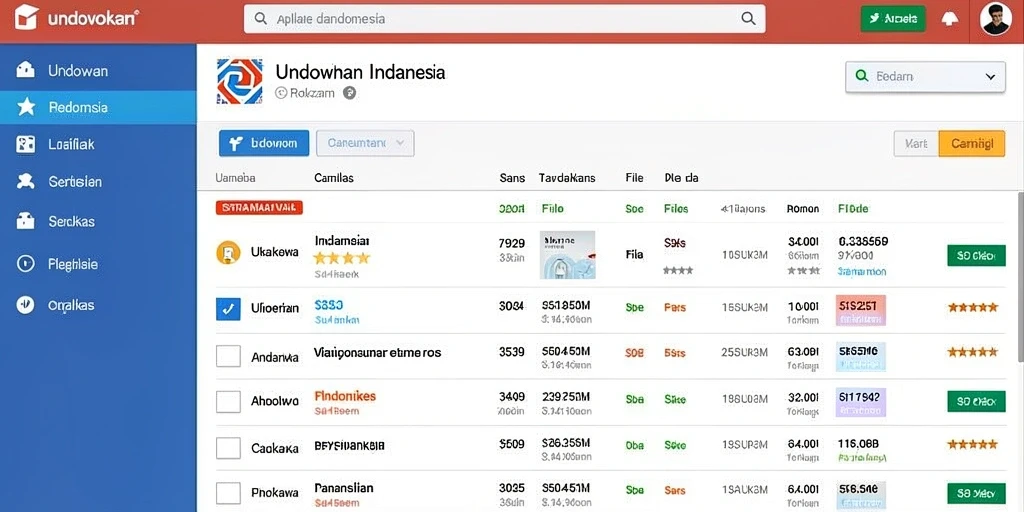Click the star icon beside Redomsia
Screen dimensions: 1024x512
[x=26, y=107]
